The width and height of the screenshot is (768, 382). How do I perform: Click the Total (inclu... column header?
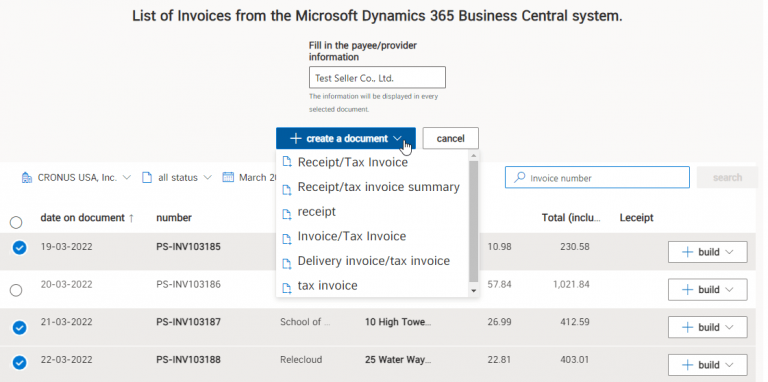pos(571,218)
